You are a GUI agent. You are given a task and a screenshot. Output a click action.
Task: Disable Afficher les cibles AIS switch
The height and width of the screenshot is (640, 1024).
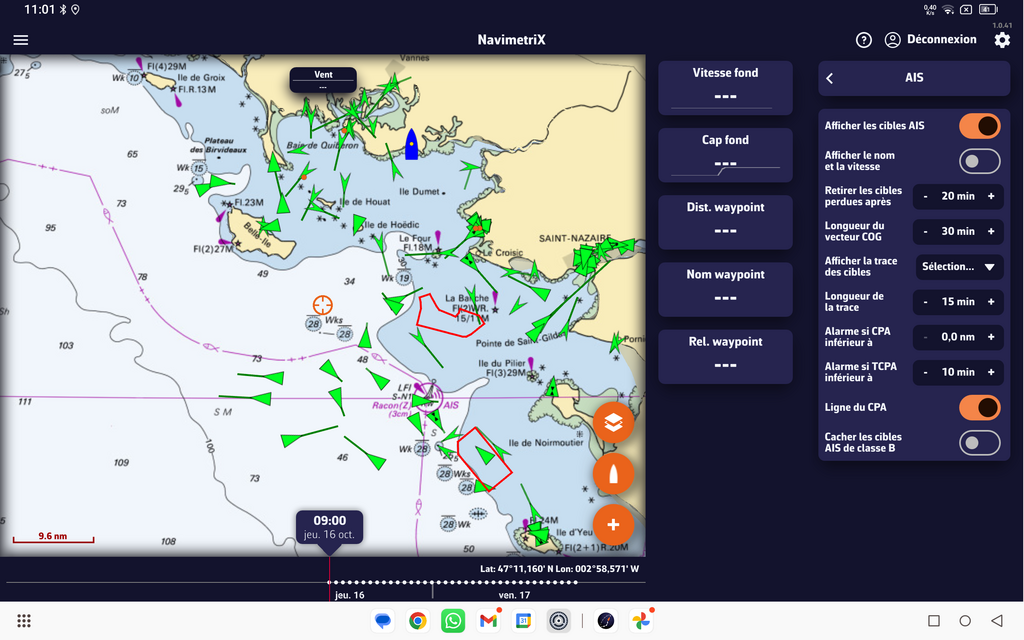979,126
